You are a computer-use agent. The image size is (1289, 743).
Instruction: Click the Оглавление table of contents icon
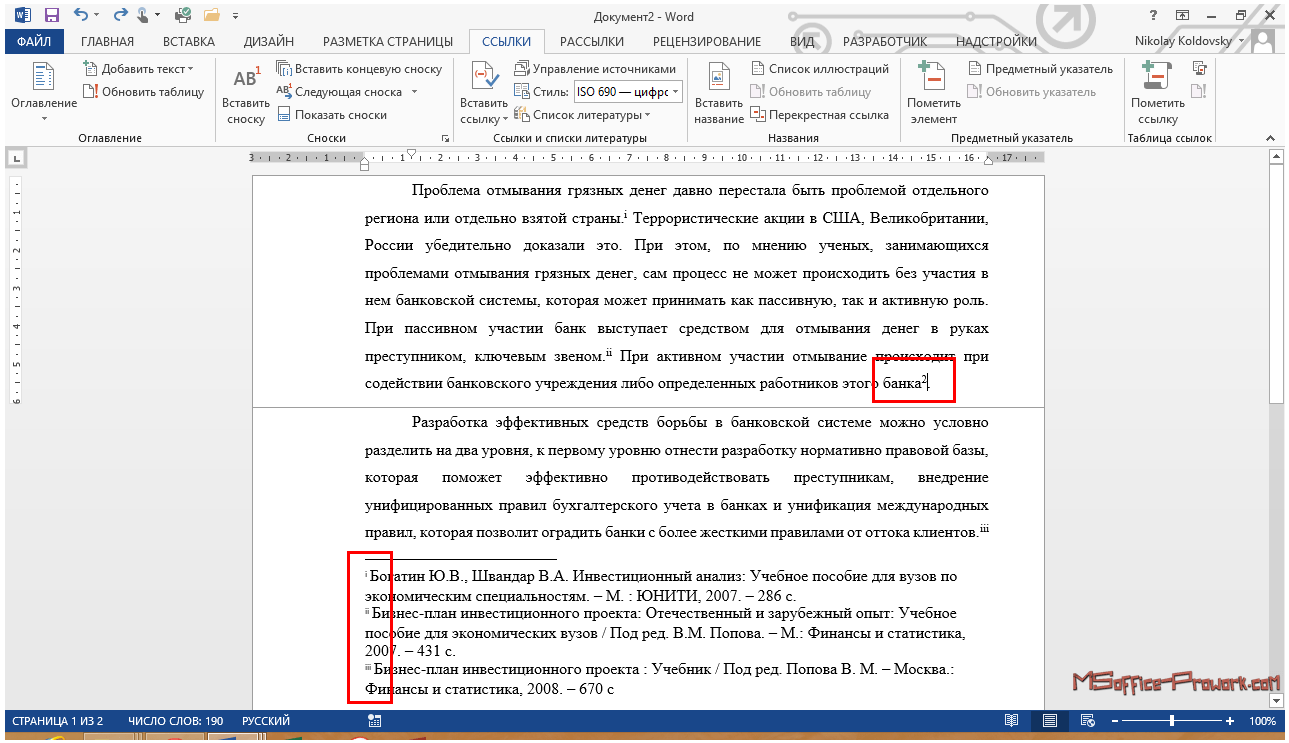tap(43, 78)
